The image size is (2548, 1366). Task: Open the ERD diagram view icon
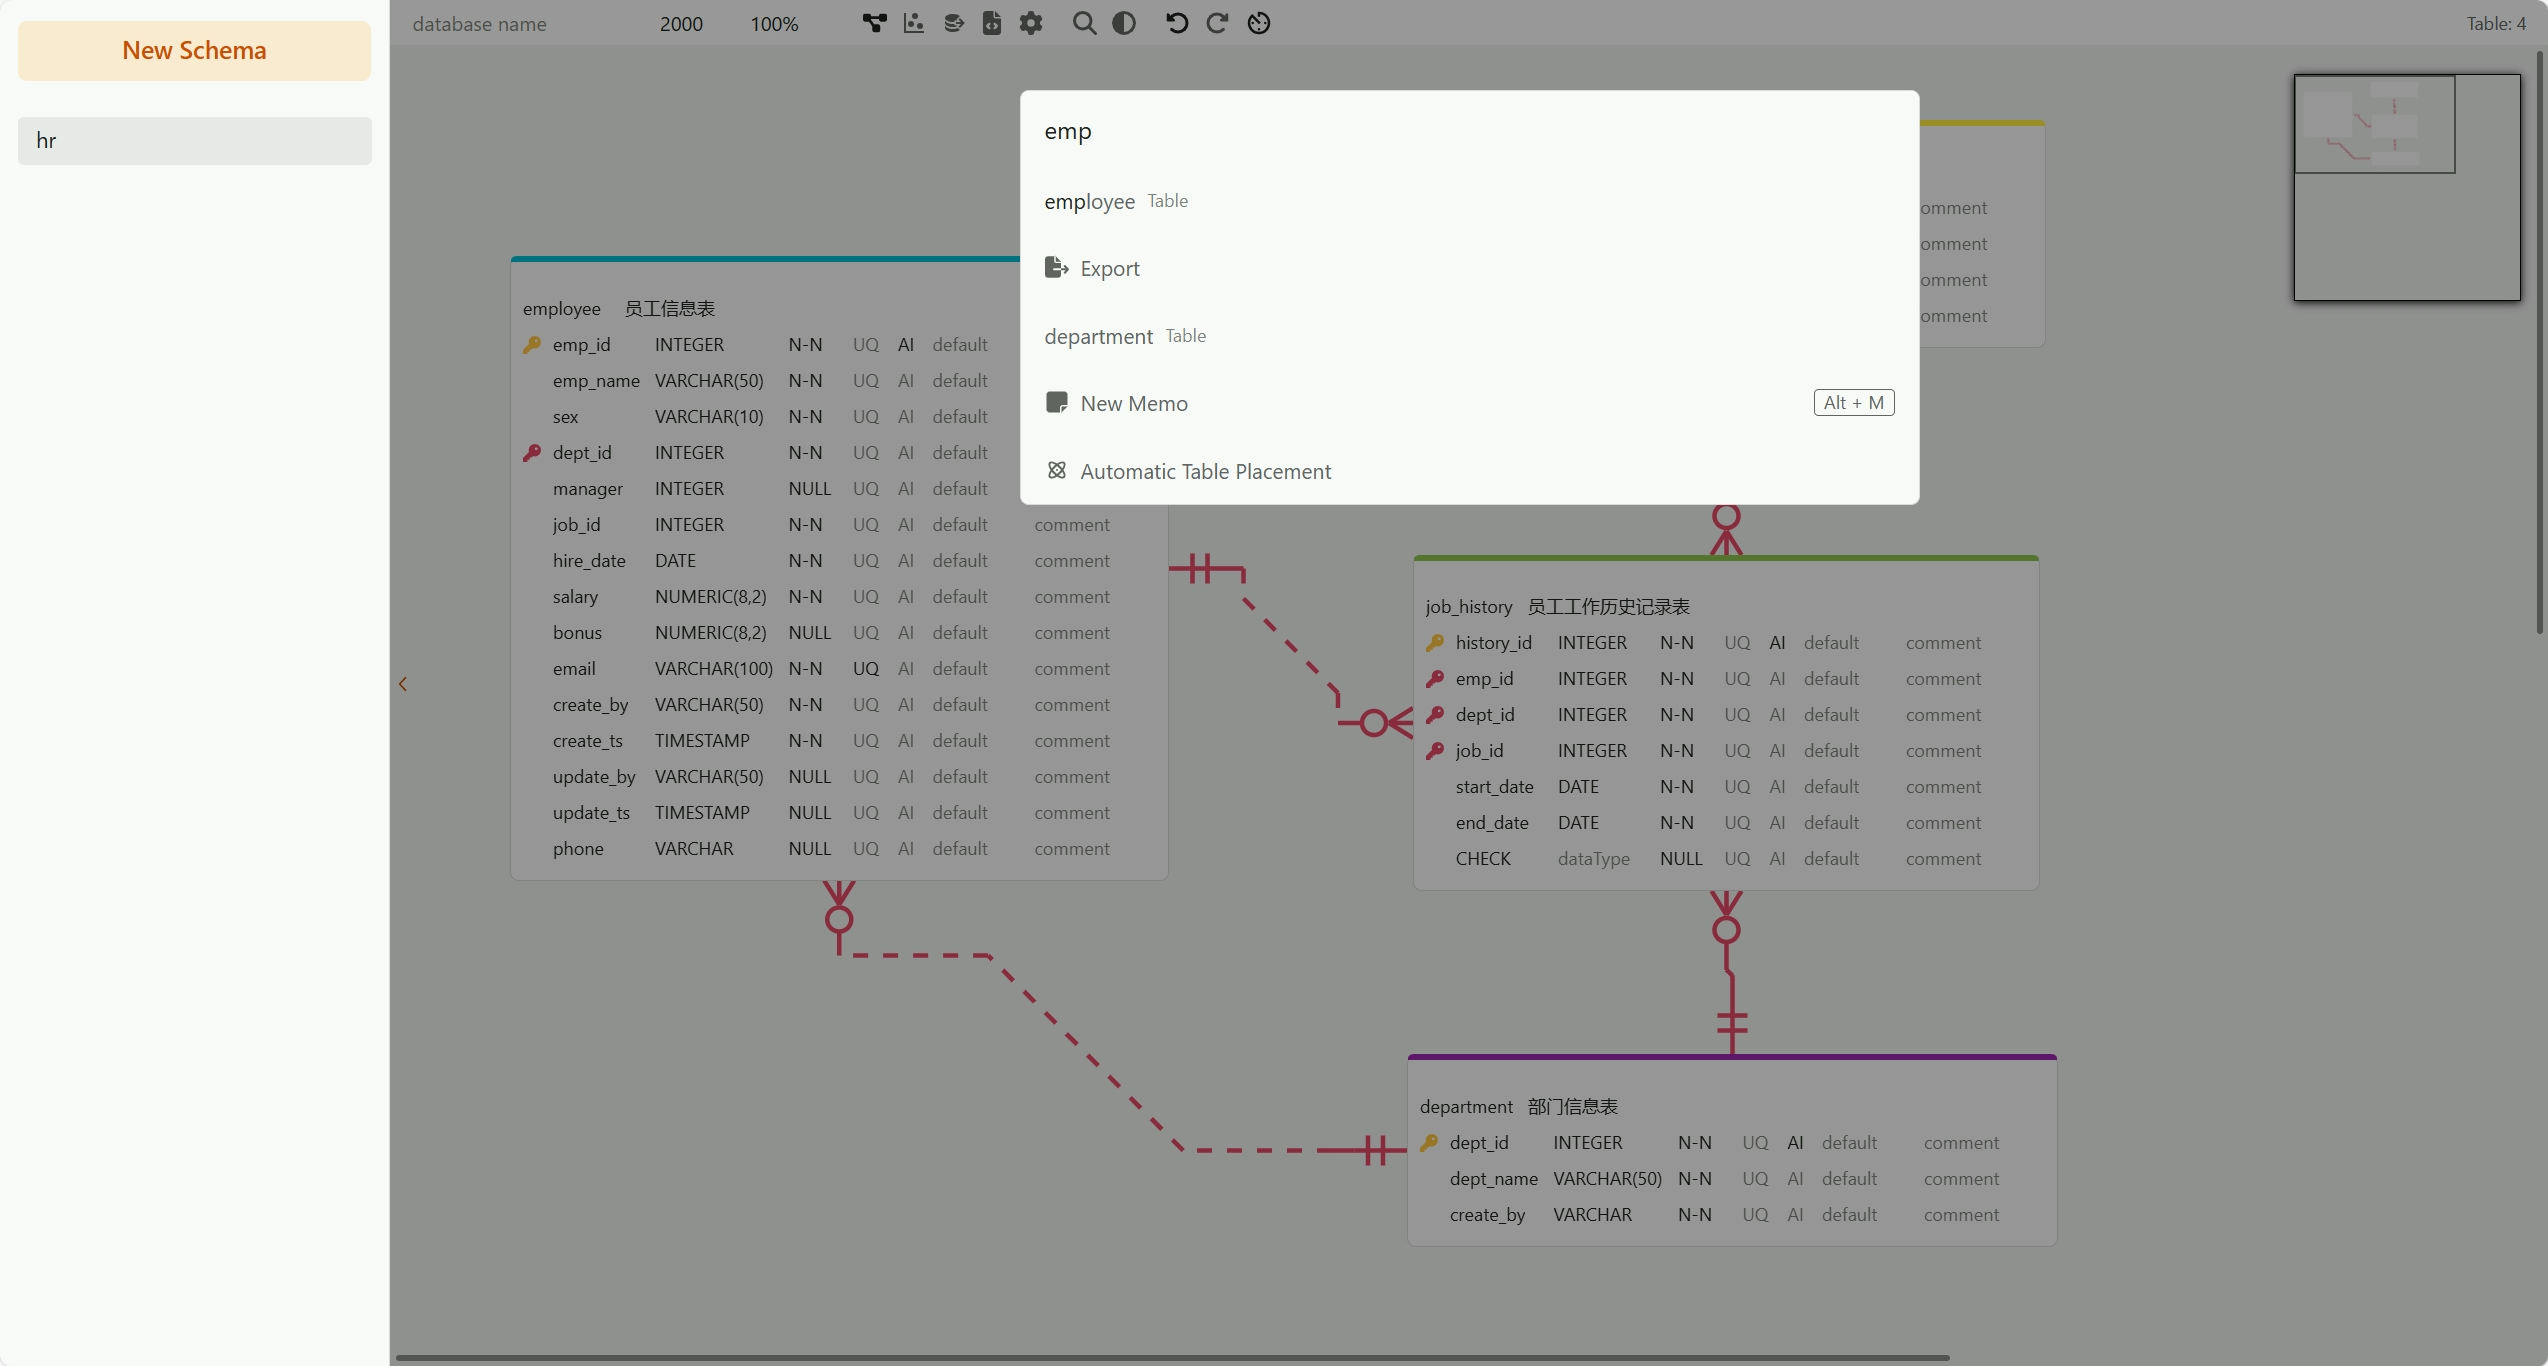point(874,23)
